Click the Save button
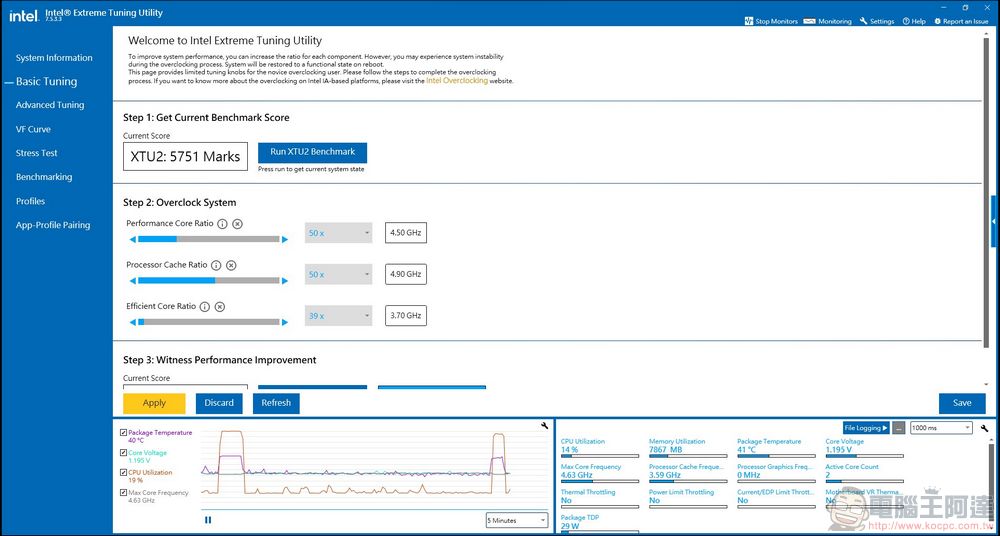 point(962,403)
